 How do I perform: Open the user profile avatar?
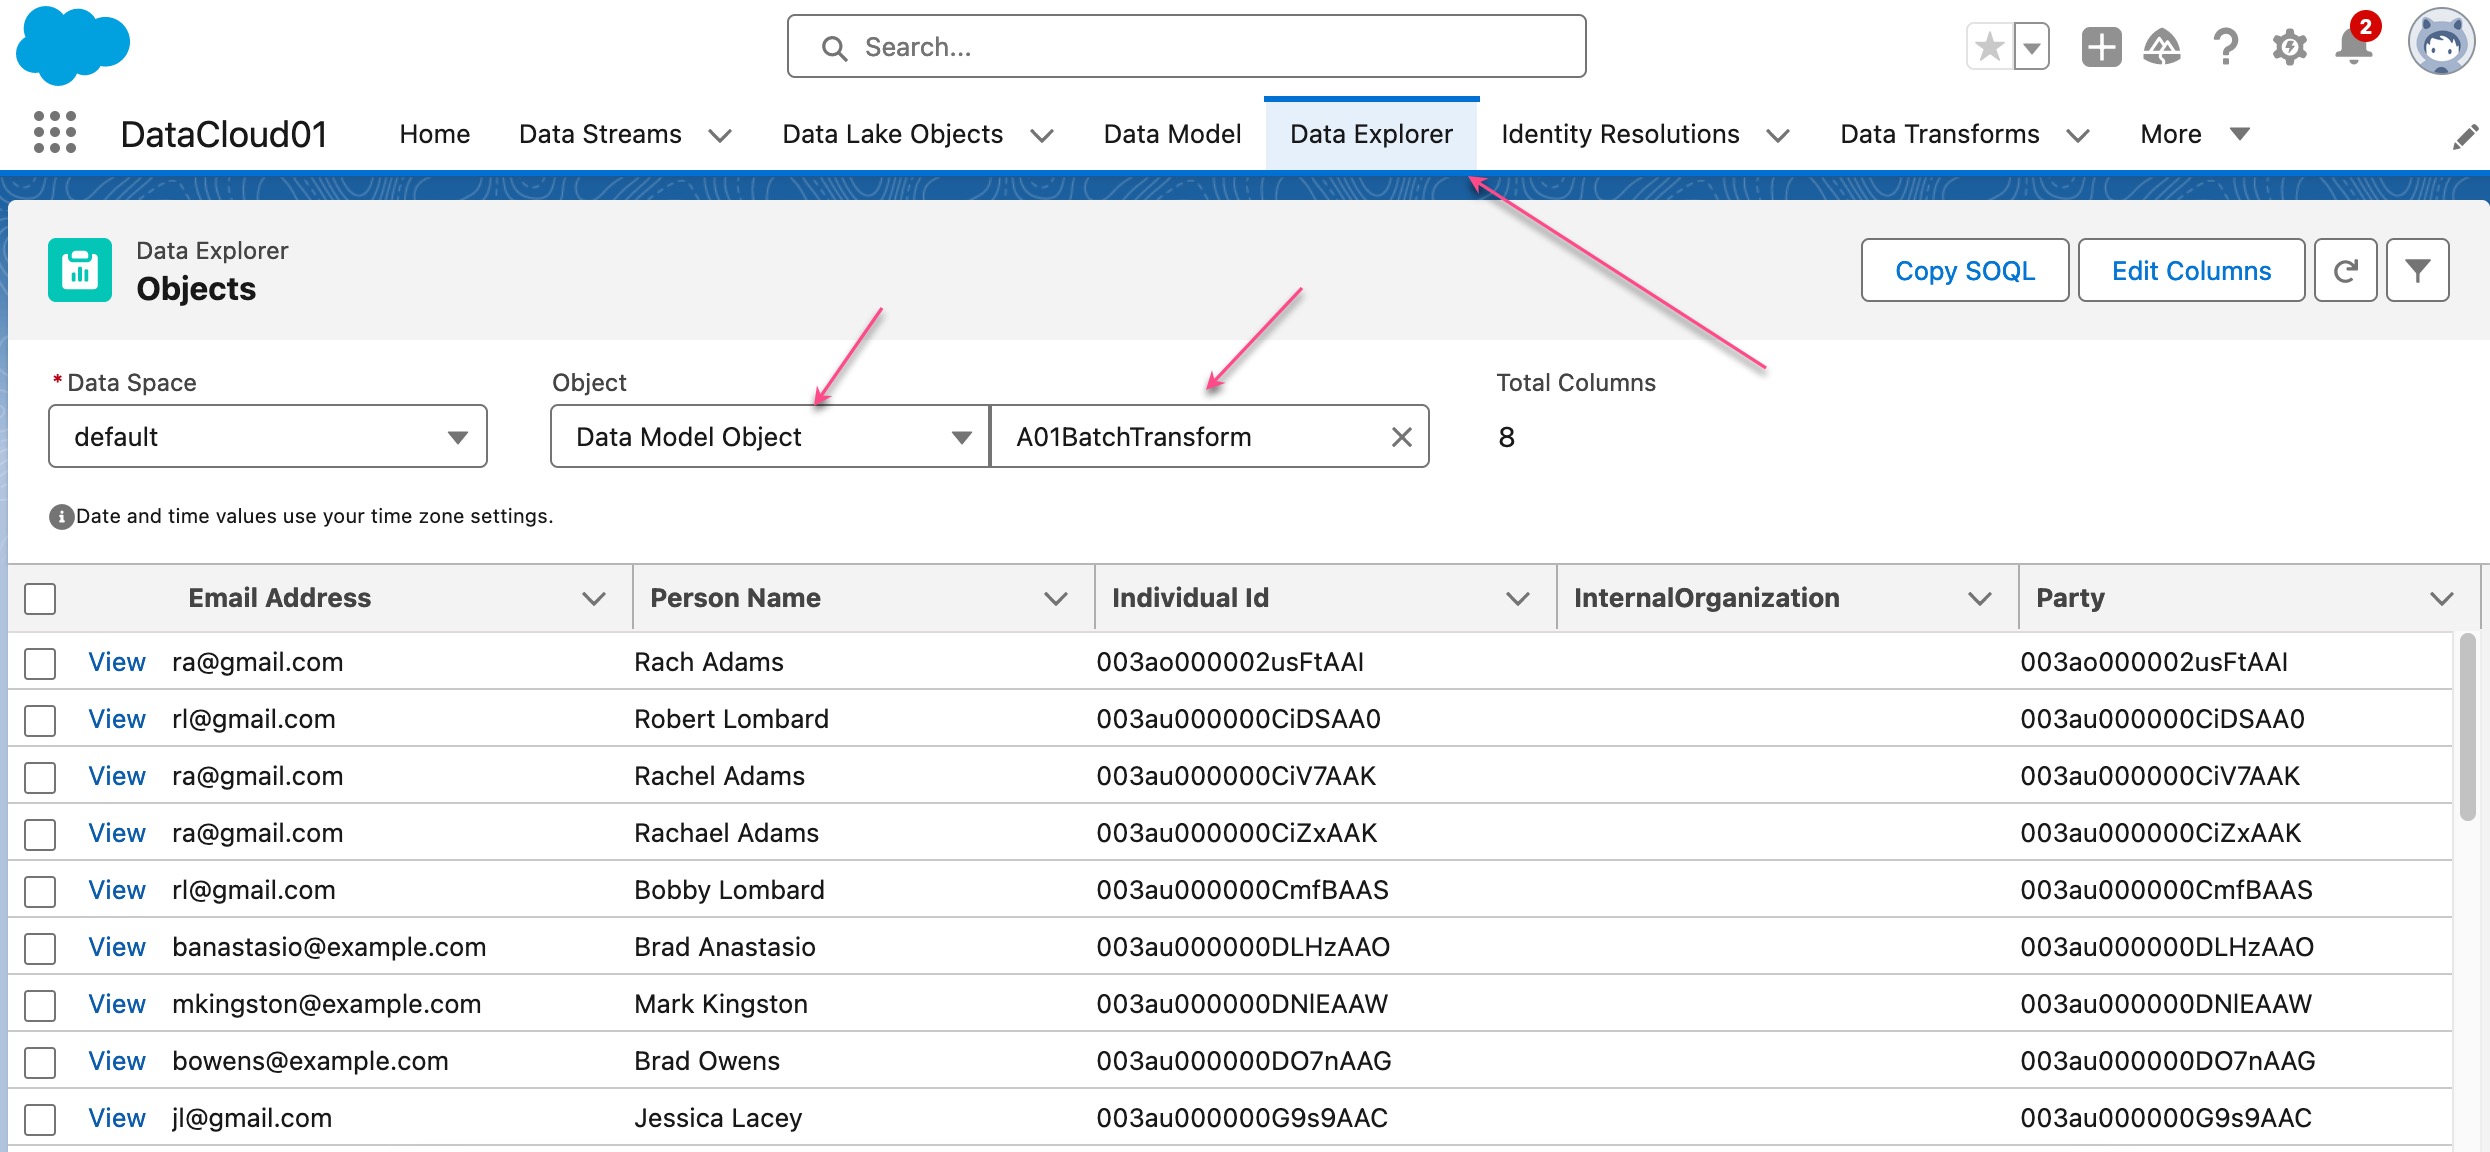coord(2441,43)
